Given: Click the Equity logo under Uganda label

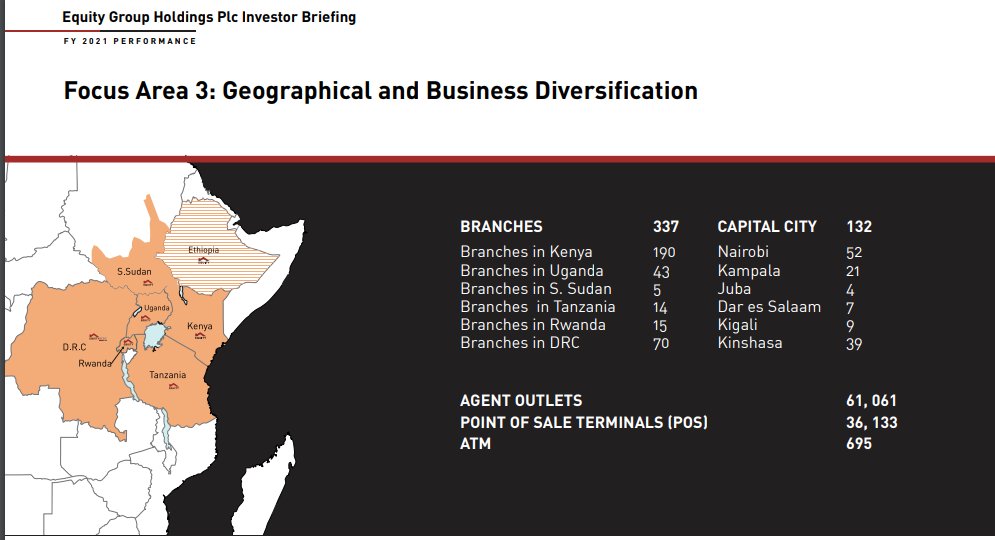Looking at the screenshot, I should [x=145, y=318].
